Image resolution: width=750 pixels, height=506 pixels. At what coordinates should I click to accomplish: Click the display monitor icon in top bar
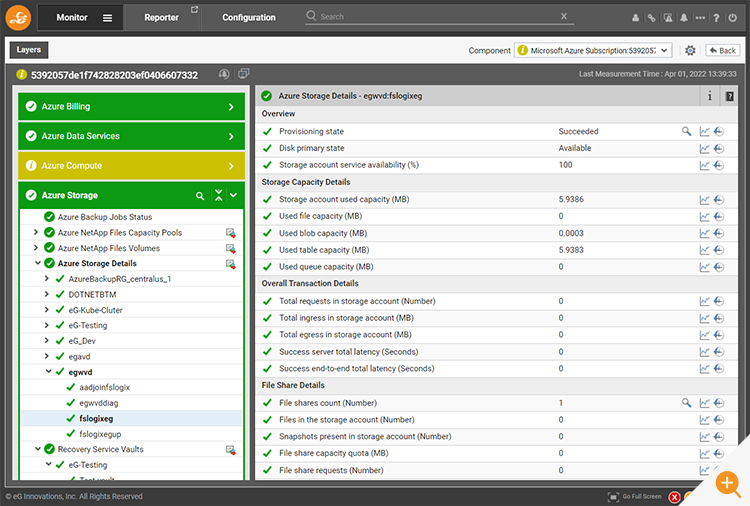point(668,18)
